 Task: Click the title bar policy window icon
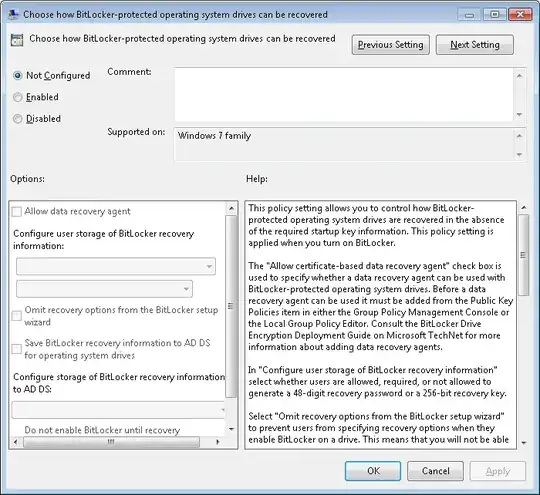[x=13, y=14]
